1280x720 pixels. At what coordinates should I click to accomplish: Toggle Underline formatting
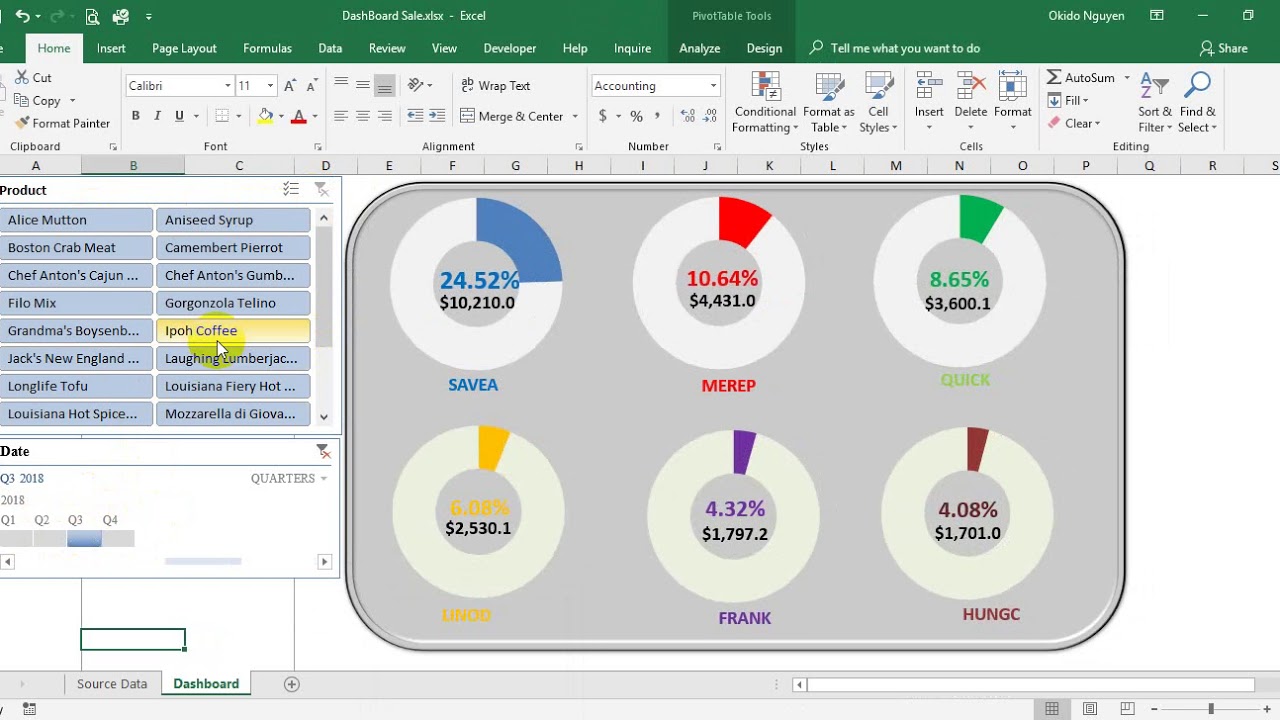pos(180,116)
